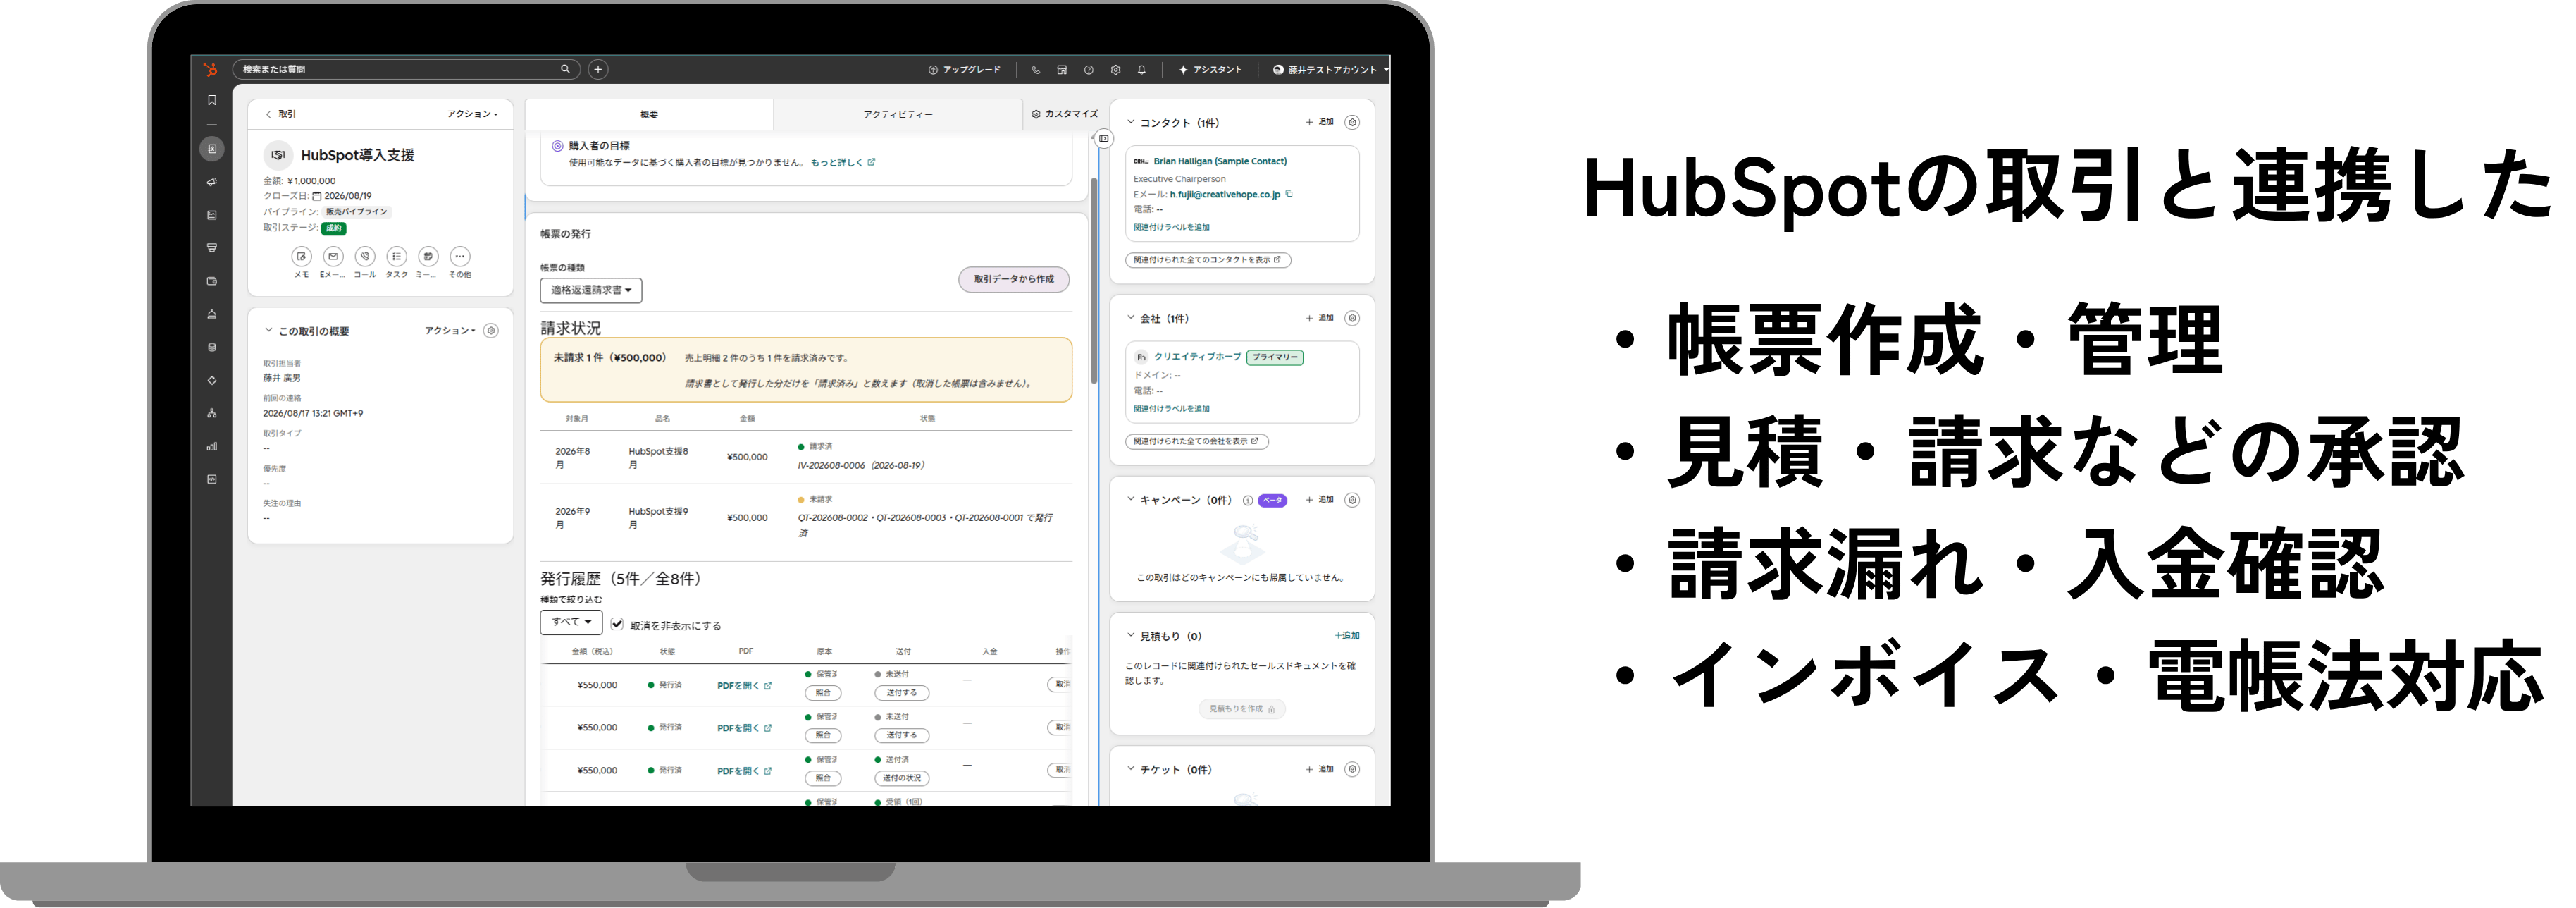Click the 成約 deal stage badge

333,228
